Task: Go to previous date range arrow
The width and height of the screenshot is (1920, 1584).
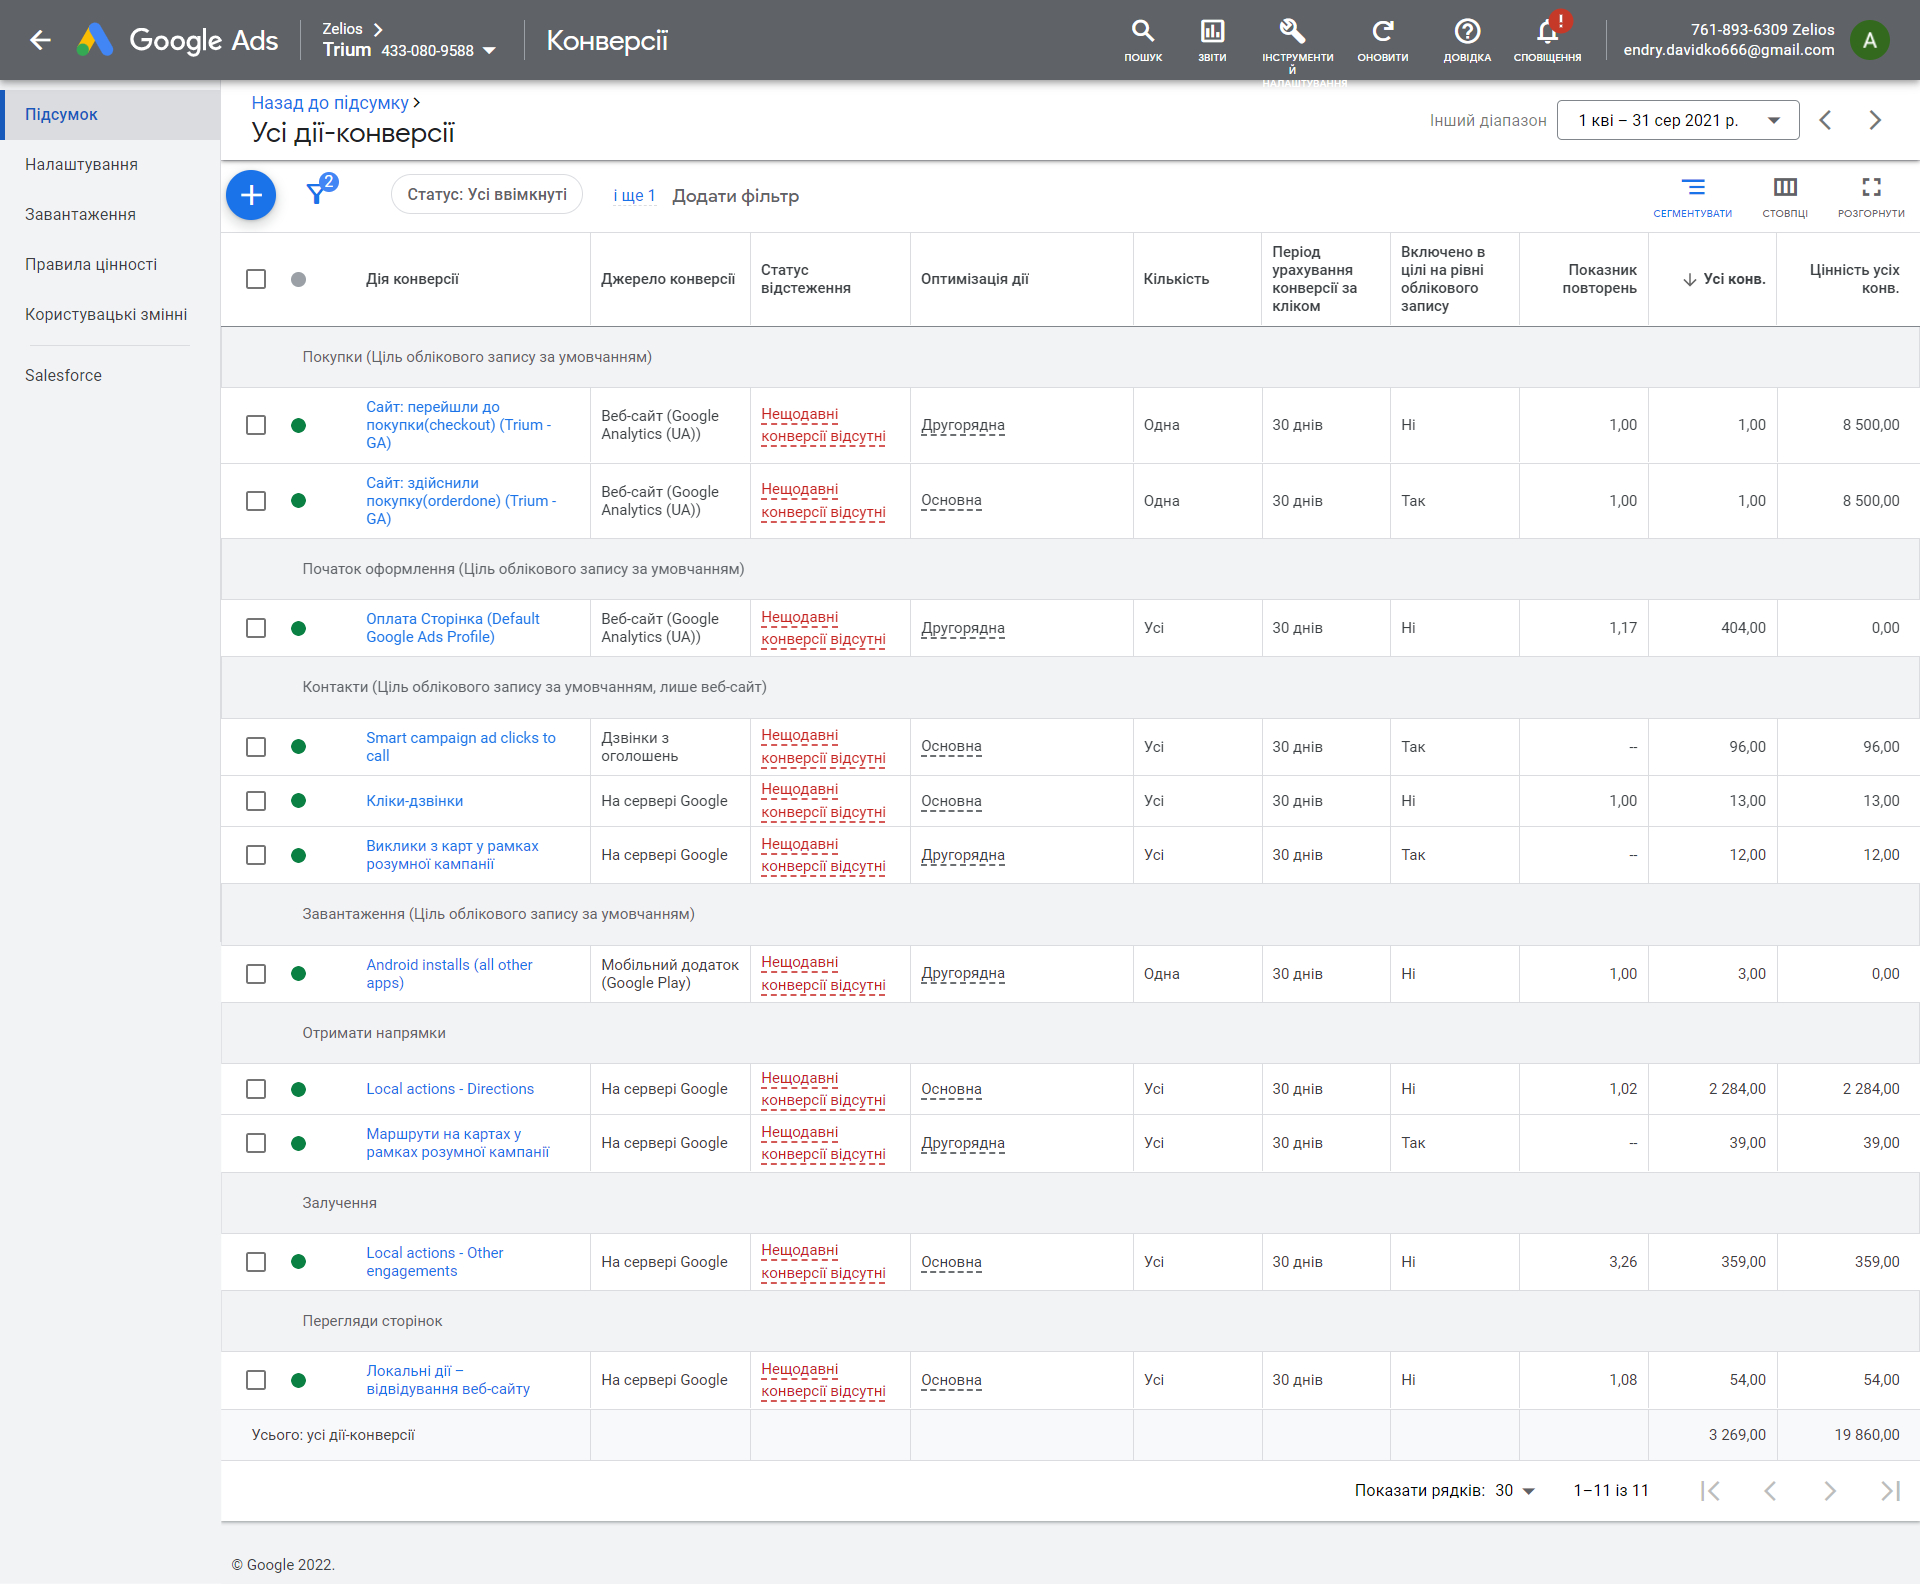Action: tap(1825, 120)
